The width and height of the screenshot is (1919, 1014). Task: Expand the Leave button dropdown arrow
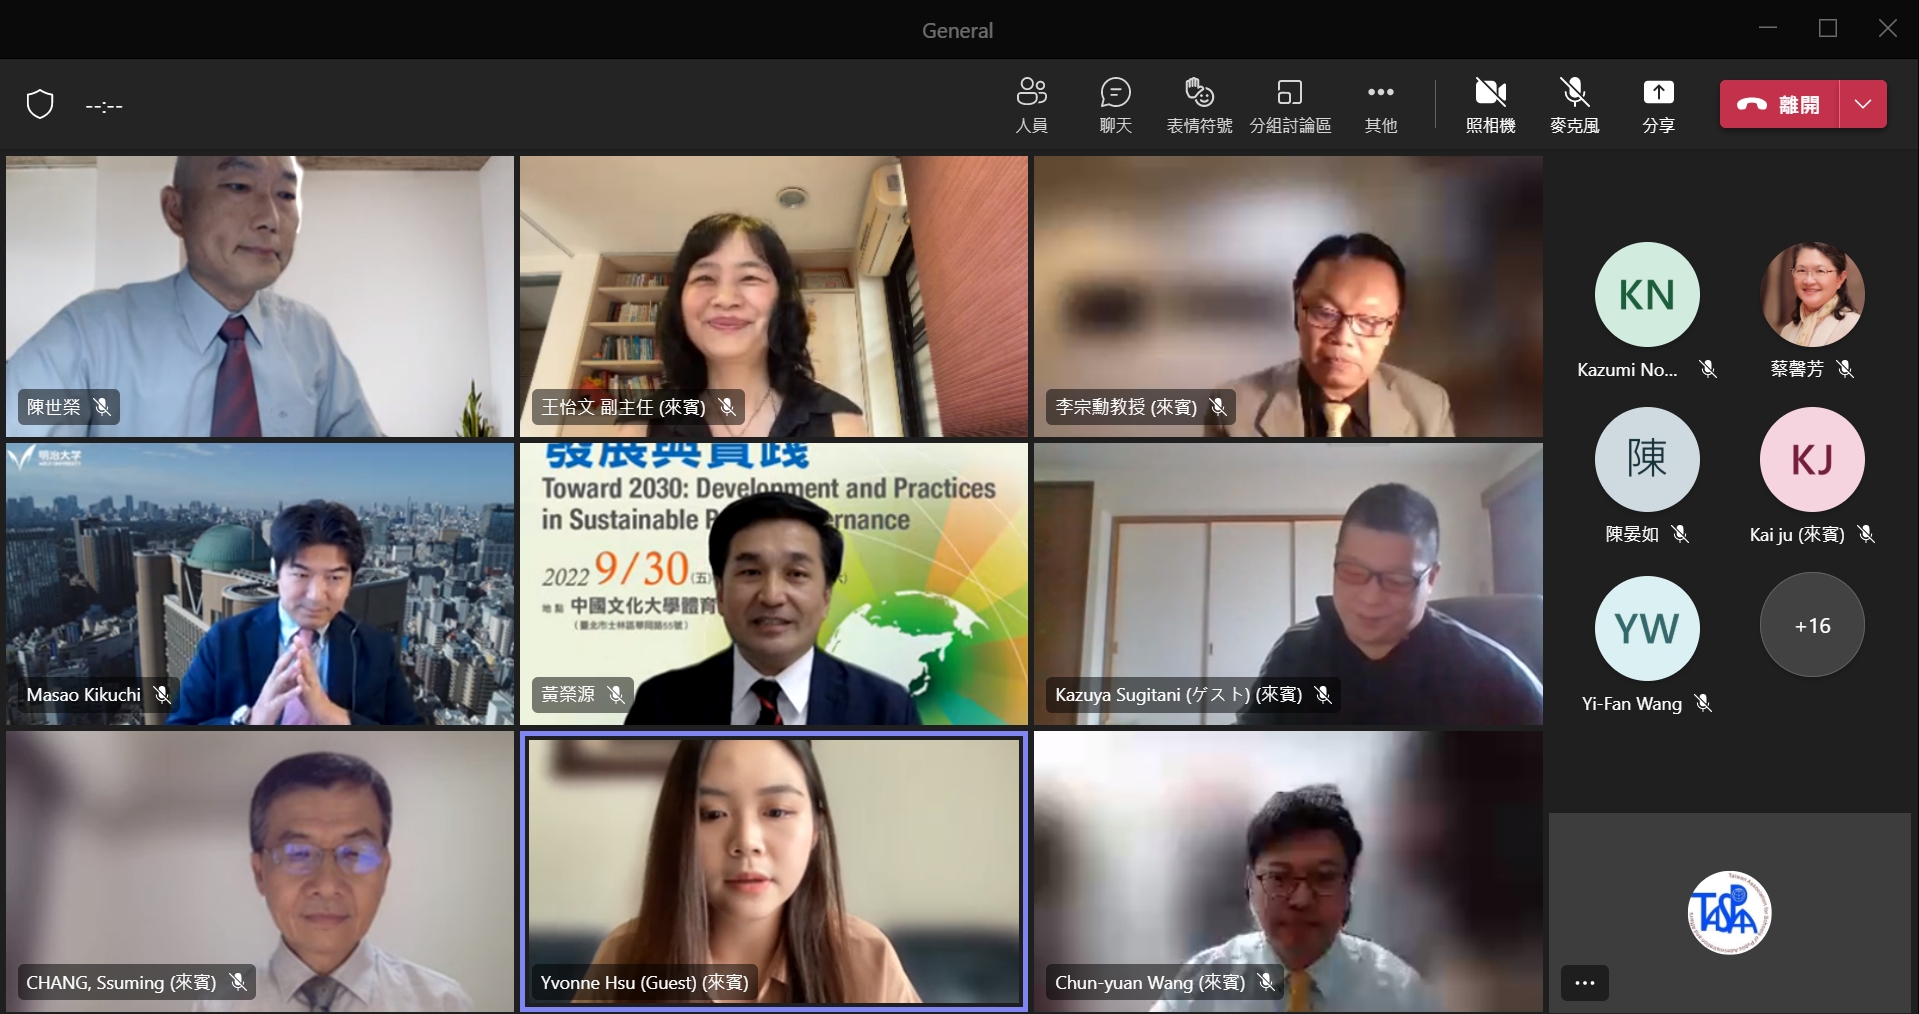tap(1863, 104)
